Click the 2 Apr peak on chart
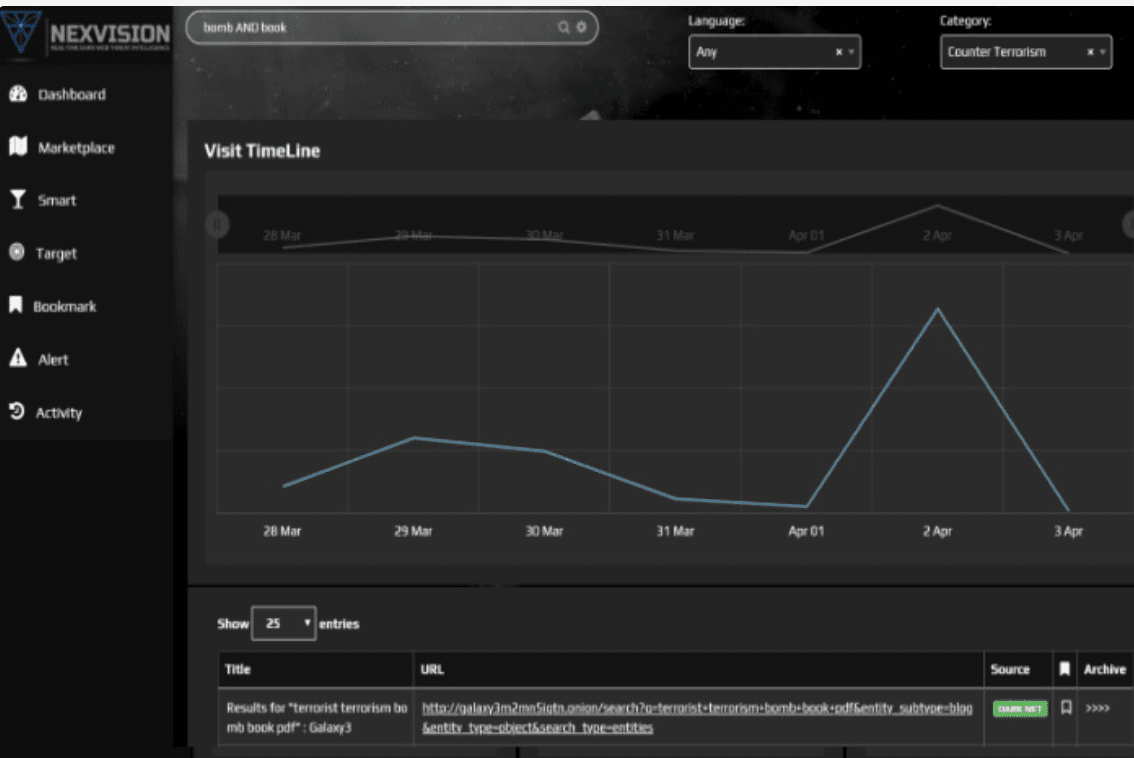This screenshot has height=758, width=1134. tap(937, 309)
